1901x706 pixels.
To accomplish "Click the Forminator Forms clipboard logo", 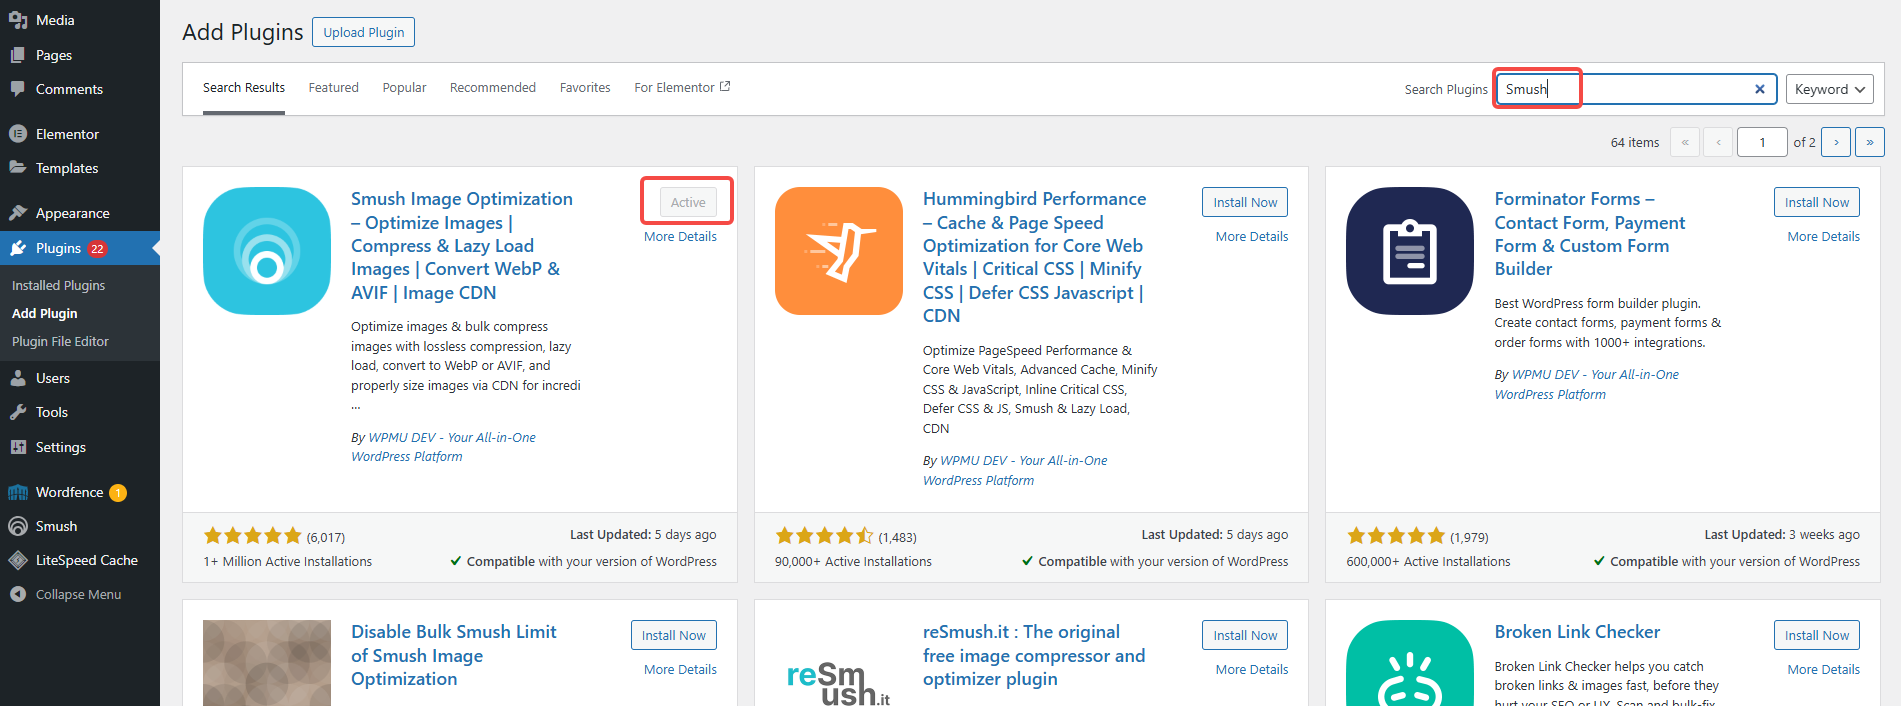I will [x=1410, y=251].
